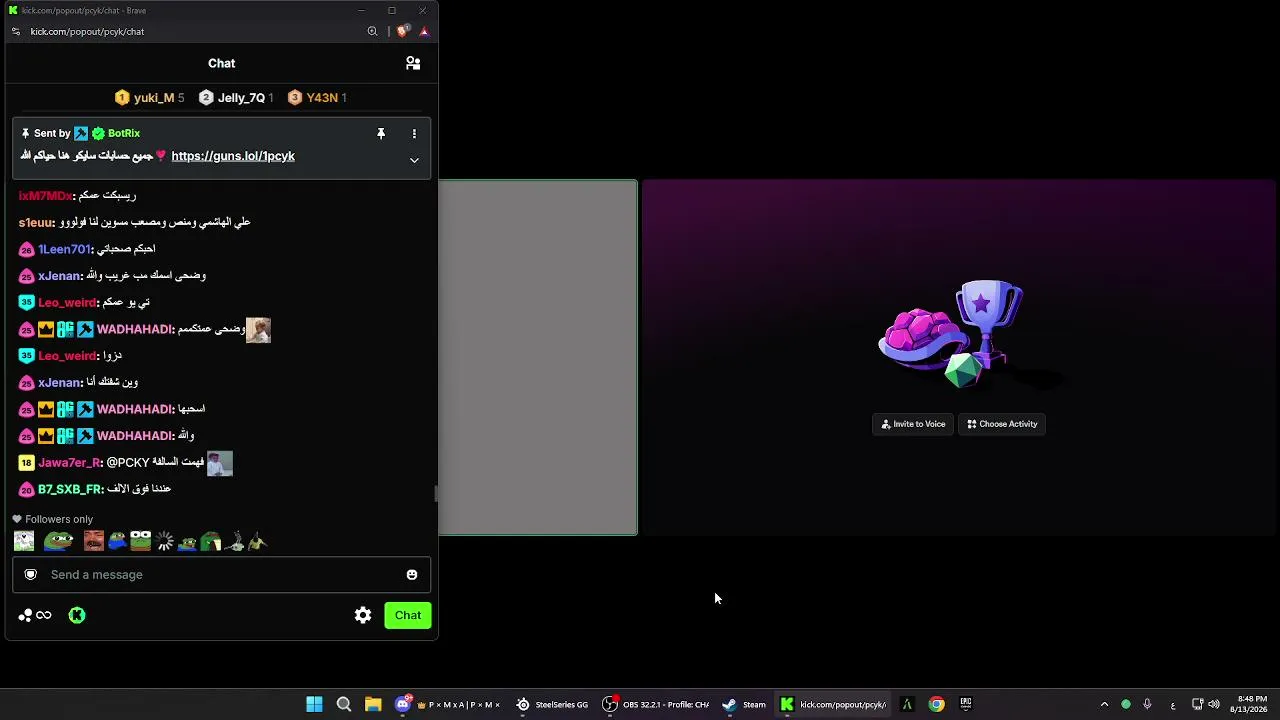Viewport: 1280px width, 720px height.
Task: Open chat settings gear
Action: click(363, 615)
